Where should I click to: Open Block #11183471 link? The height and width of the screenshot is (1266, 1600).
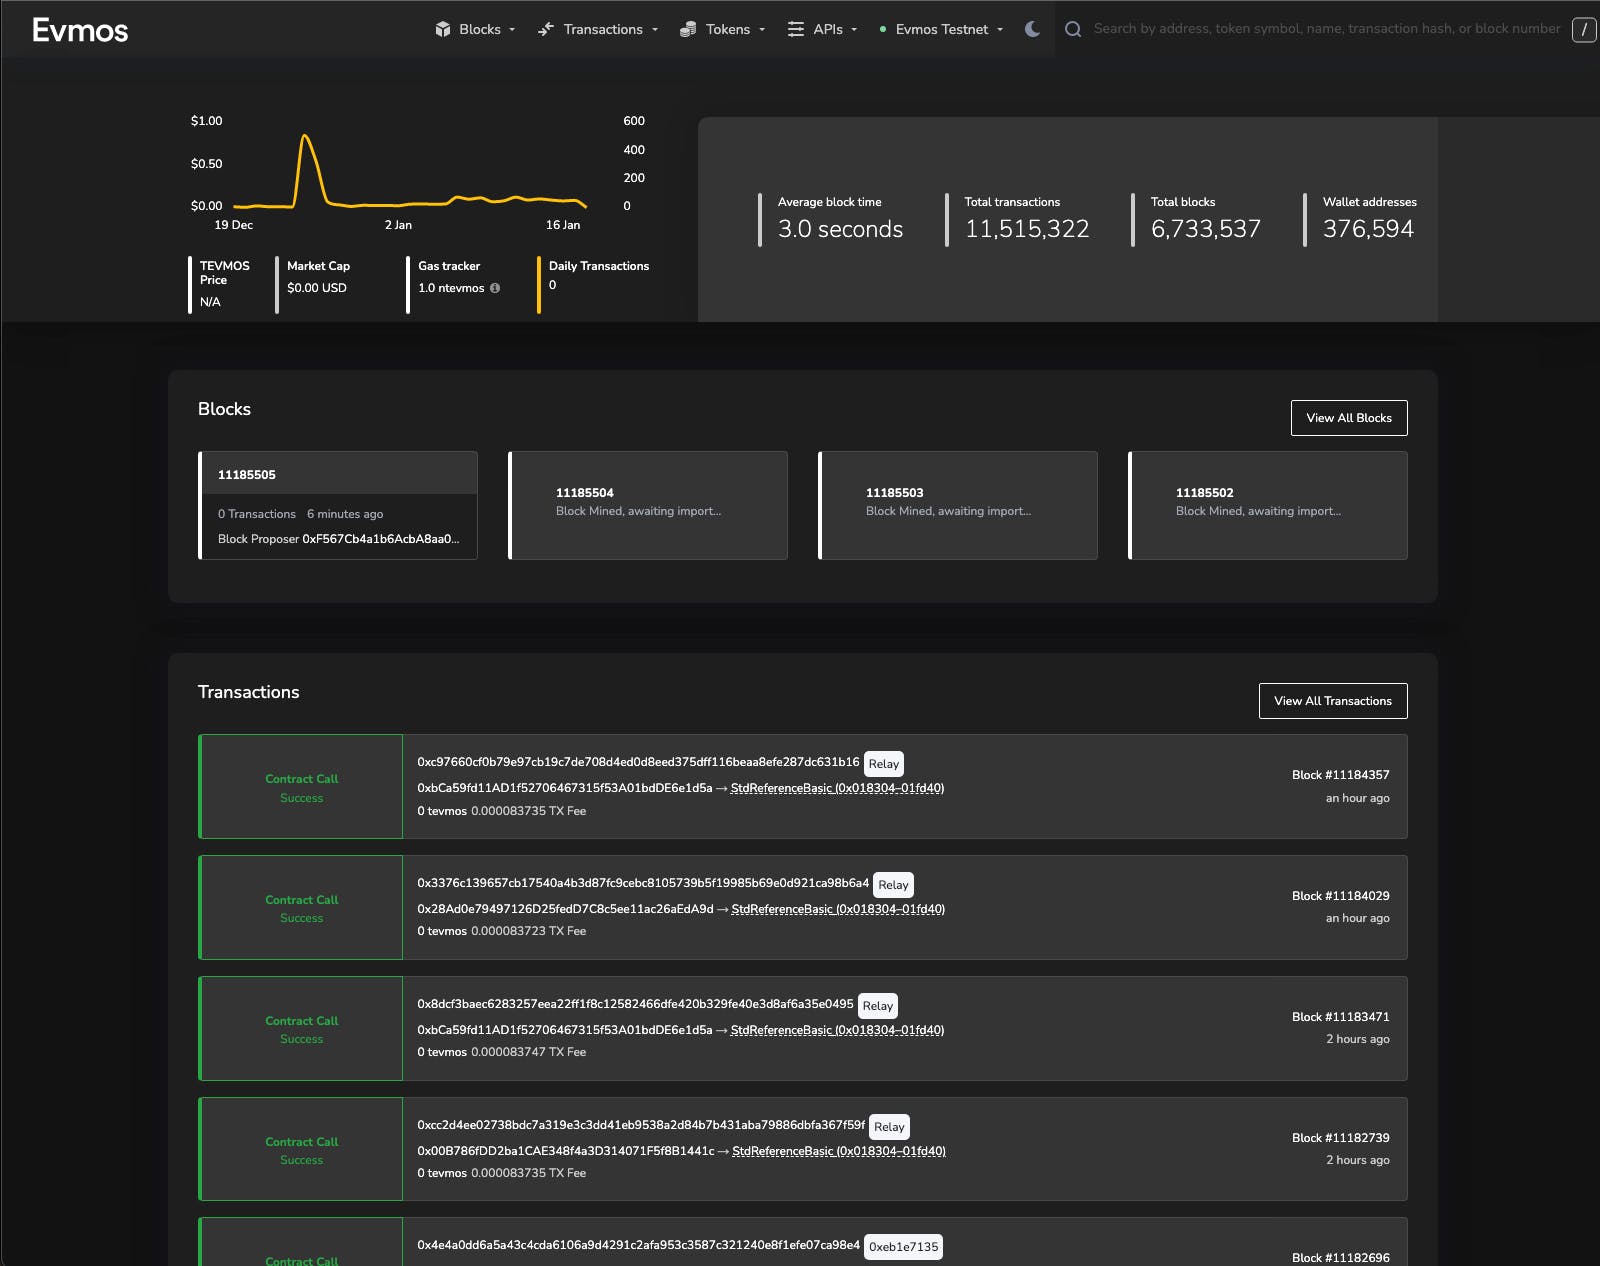coord(1340,1017)
